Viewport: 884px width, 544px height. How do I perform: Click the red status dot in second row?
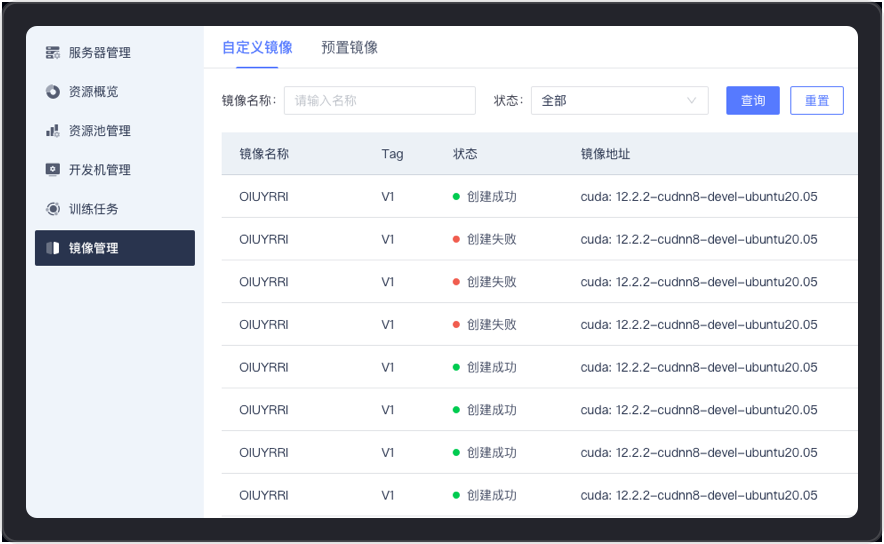pyautogui.click(x=456, y=240)
